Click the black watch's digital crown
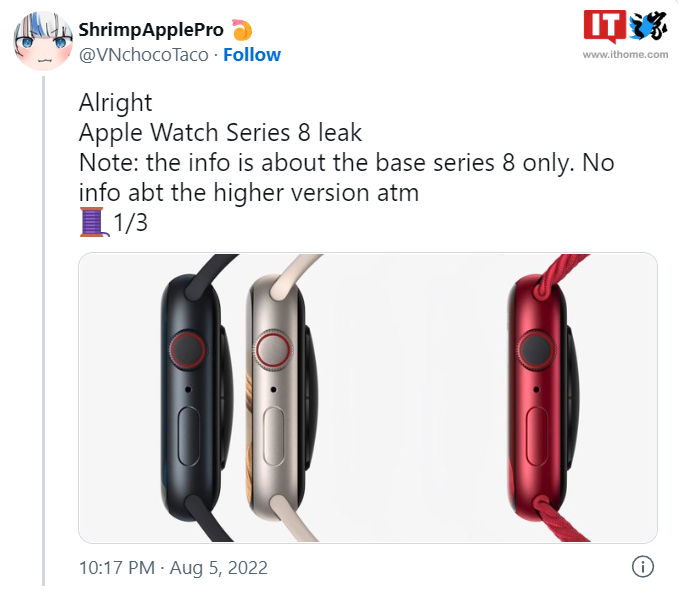This screenshot has height=591, width=678. click(x=187, y=350)
